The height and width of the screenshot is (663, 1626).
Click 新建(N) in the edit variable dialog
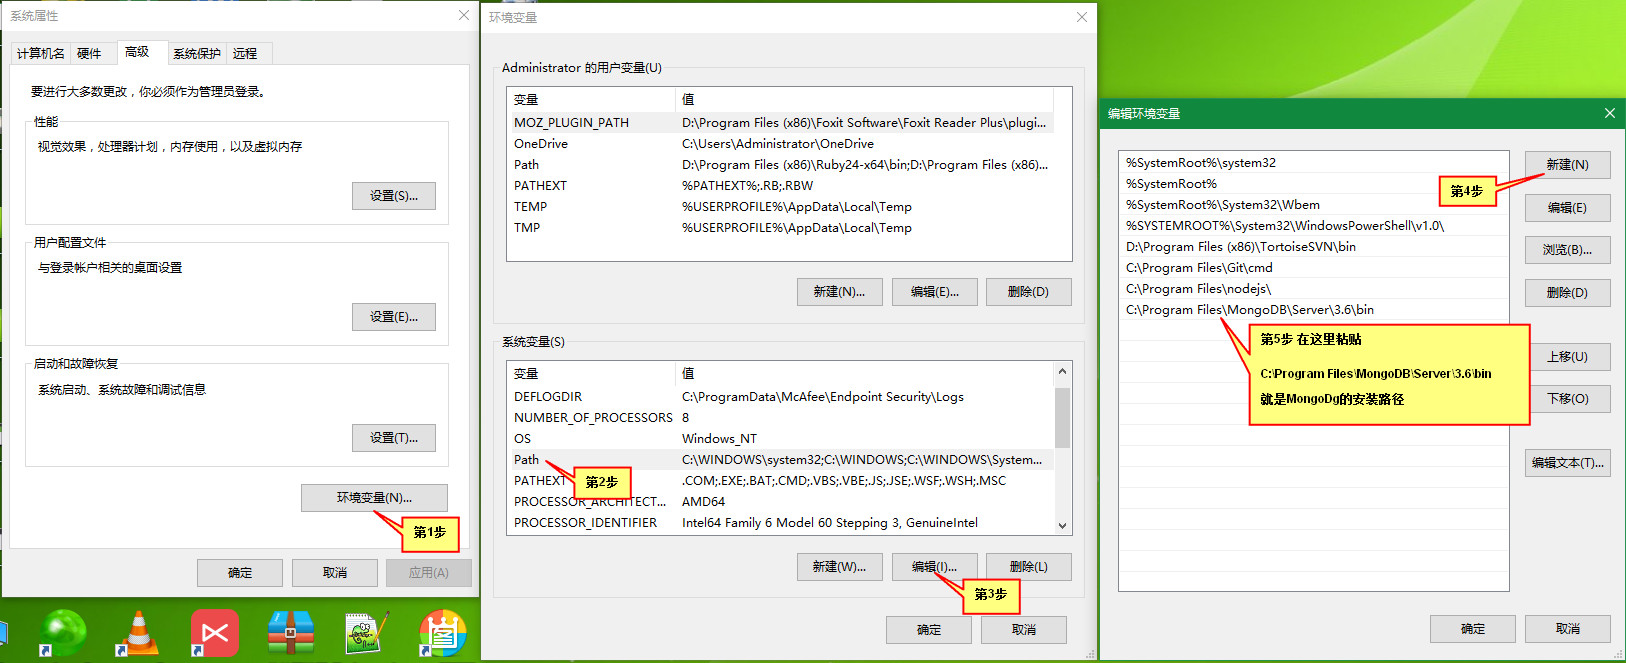point(1568,165)
